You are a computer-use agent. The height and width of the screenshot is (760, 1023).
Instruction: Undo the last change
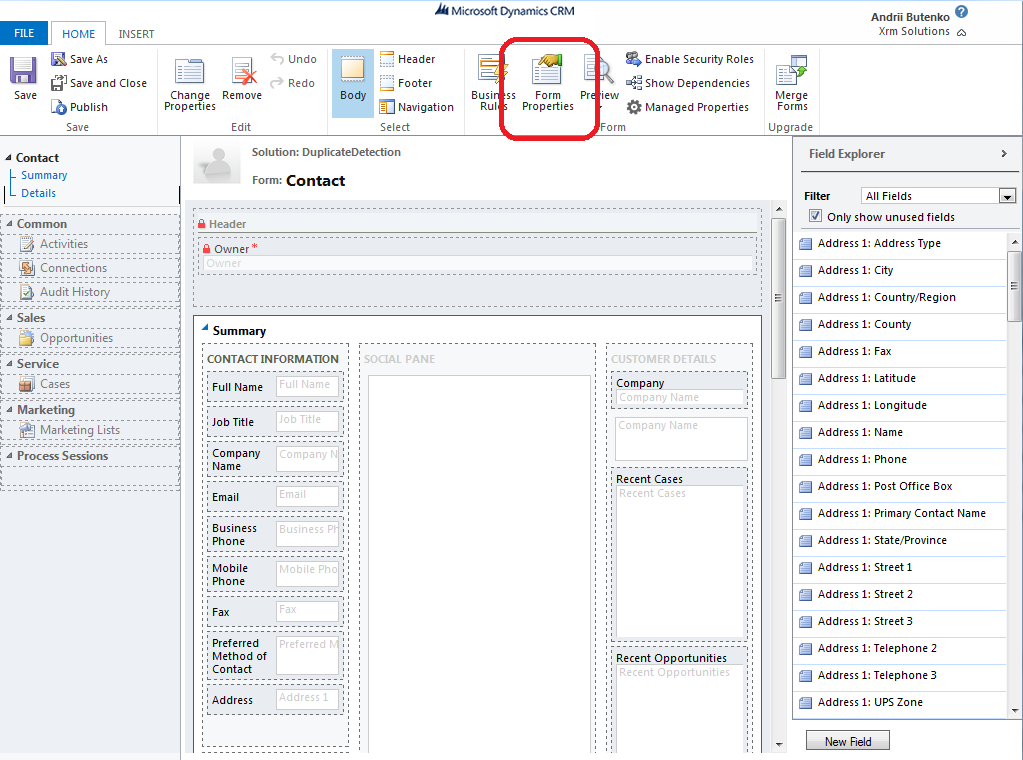pyautogui.click(x=294, y=59)
